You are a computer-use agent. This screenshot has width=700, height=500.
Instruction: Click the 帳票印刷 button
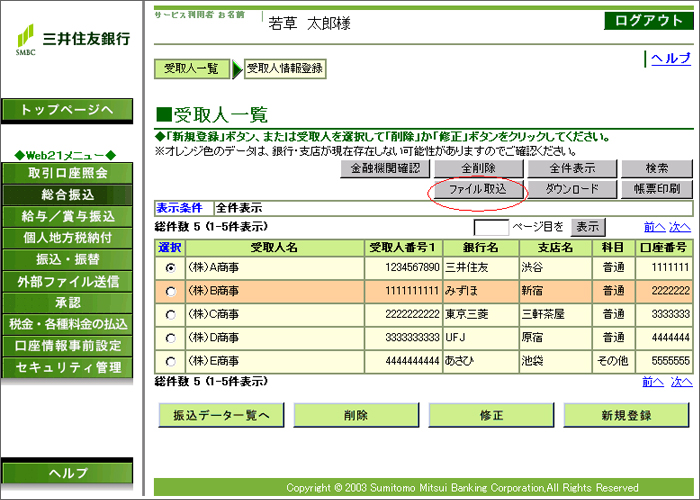[657, 189]
